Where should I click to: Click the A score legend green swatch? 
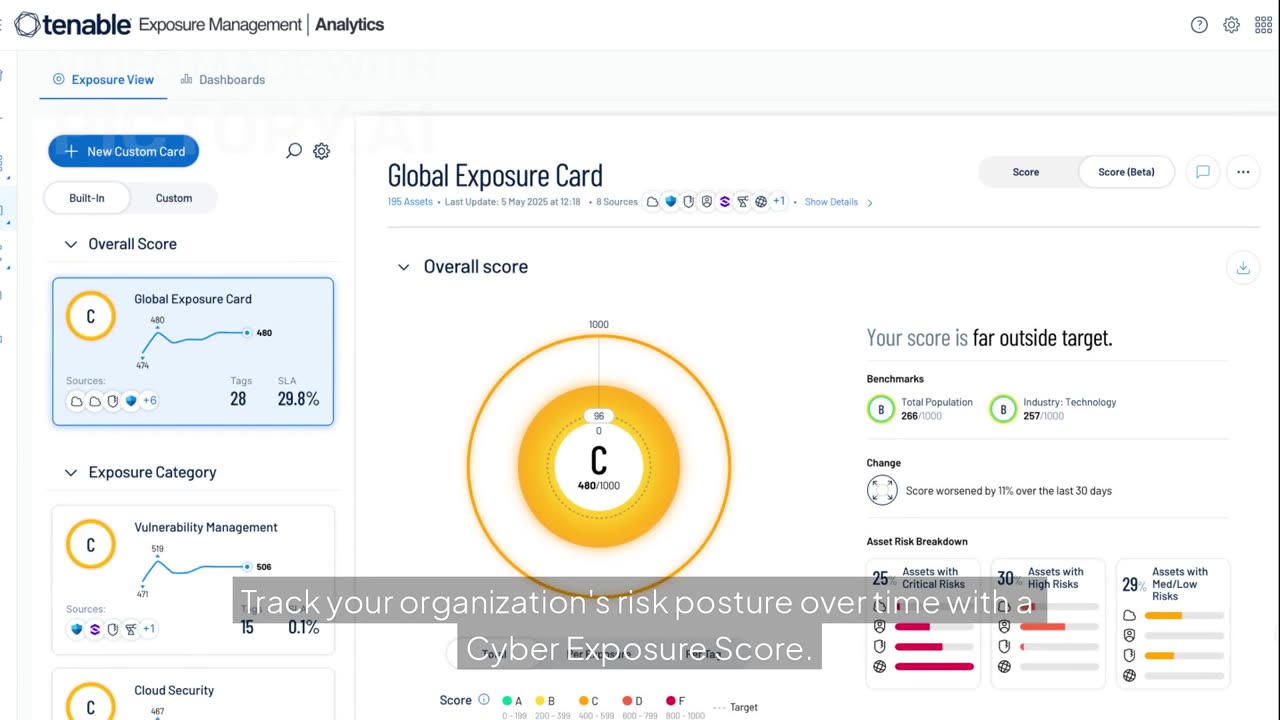tap(507, 701)
